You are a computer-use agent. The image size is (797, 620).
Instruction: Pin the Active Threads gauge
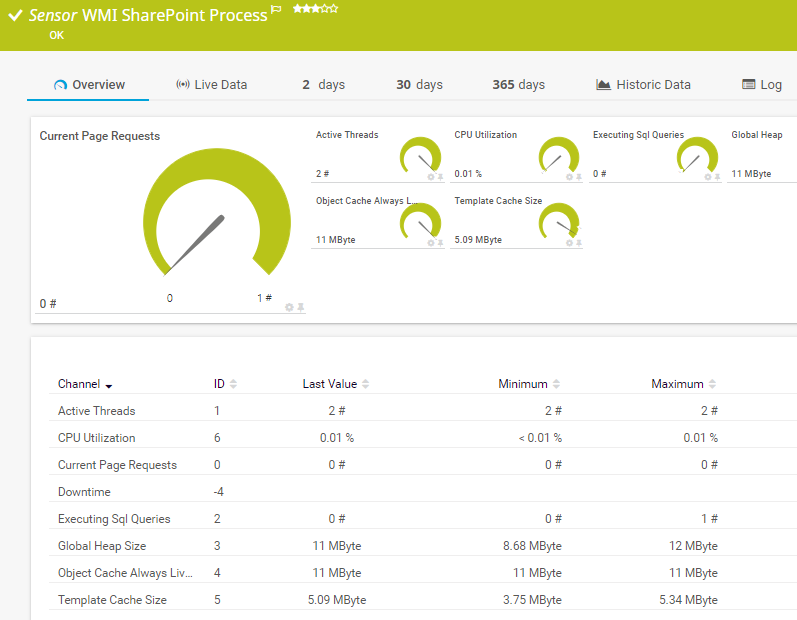point(440,177)
